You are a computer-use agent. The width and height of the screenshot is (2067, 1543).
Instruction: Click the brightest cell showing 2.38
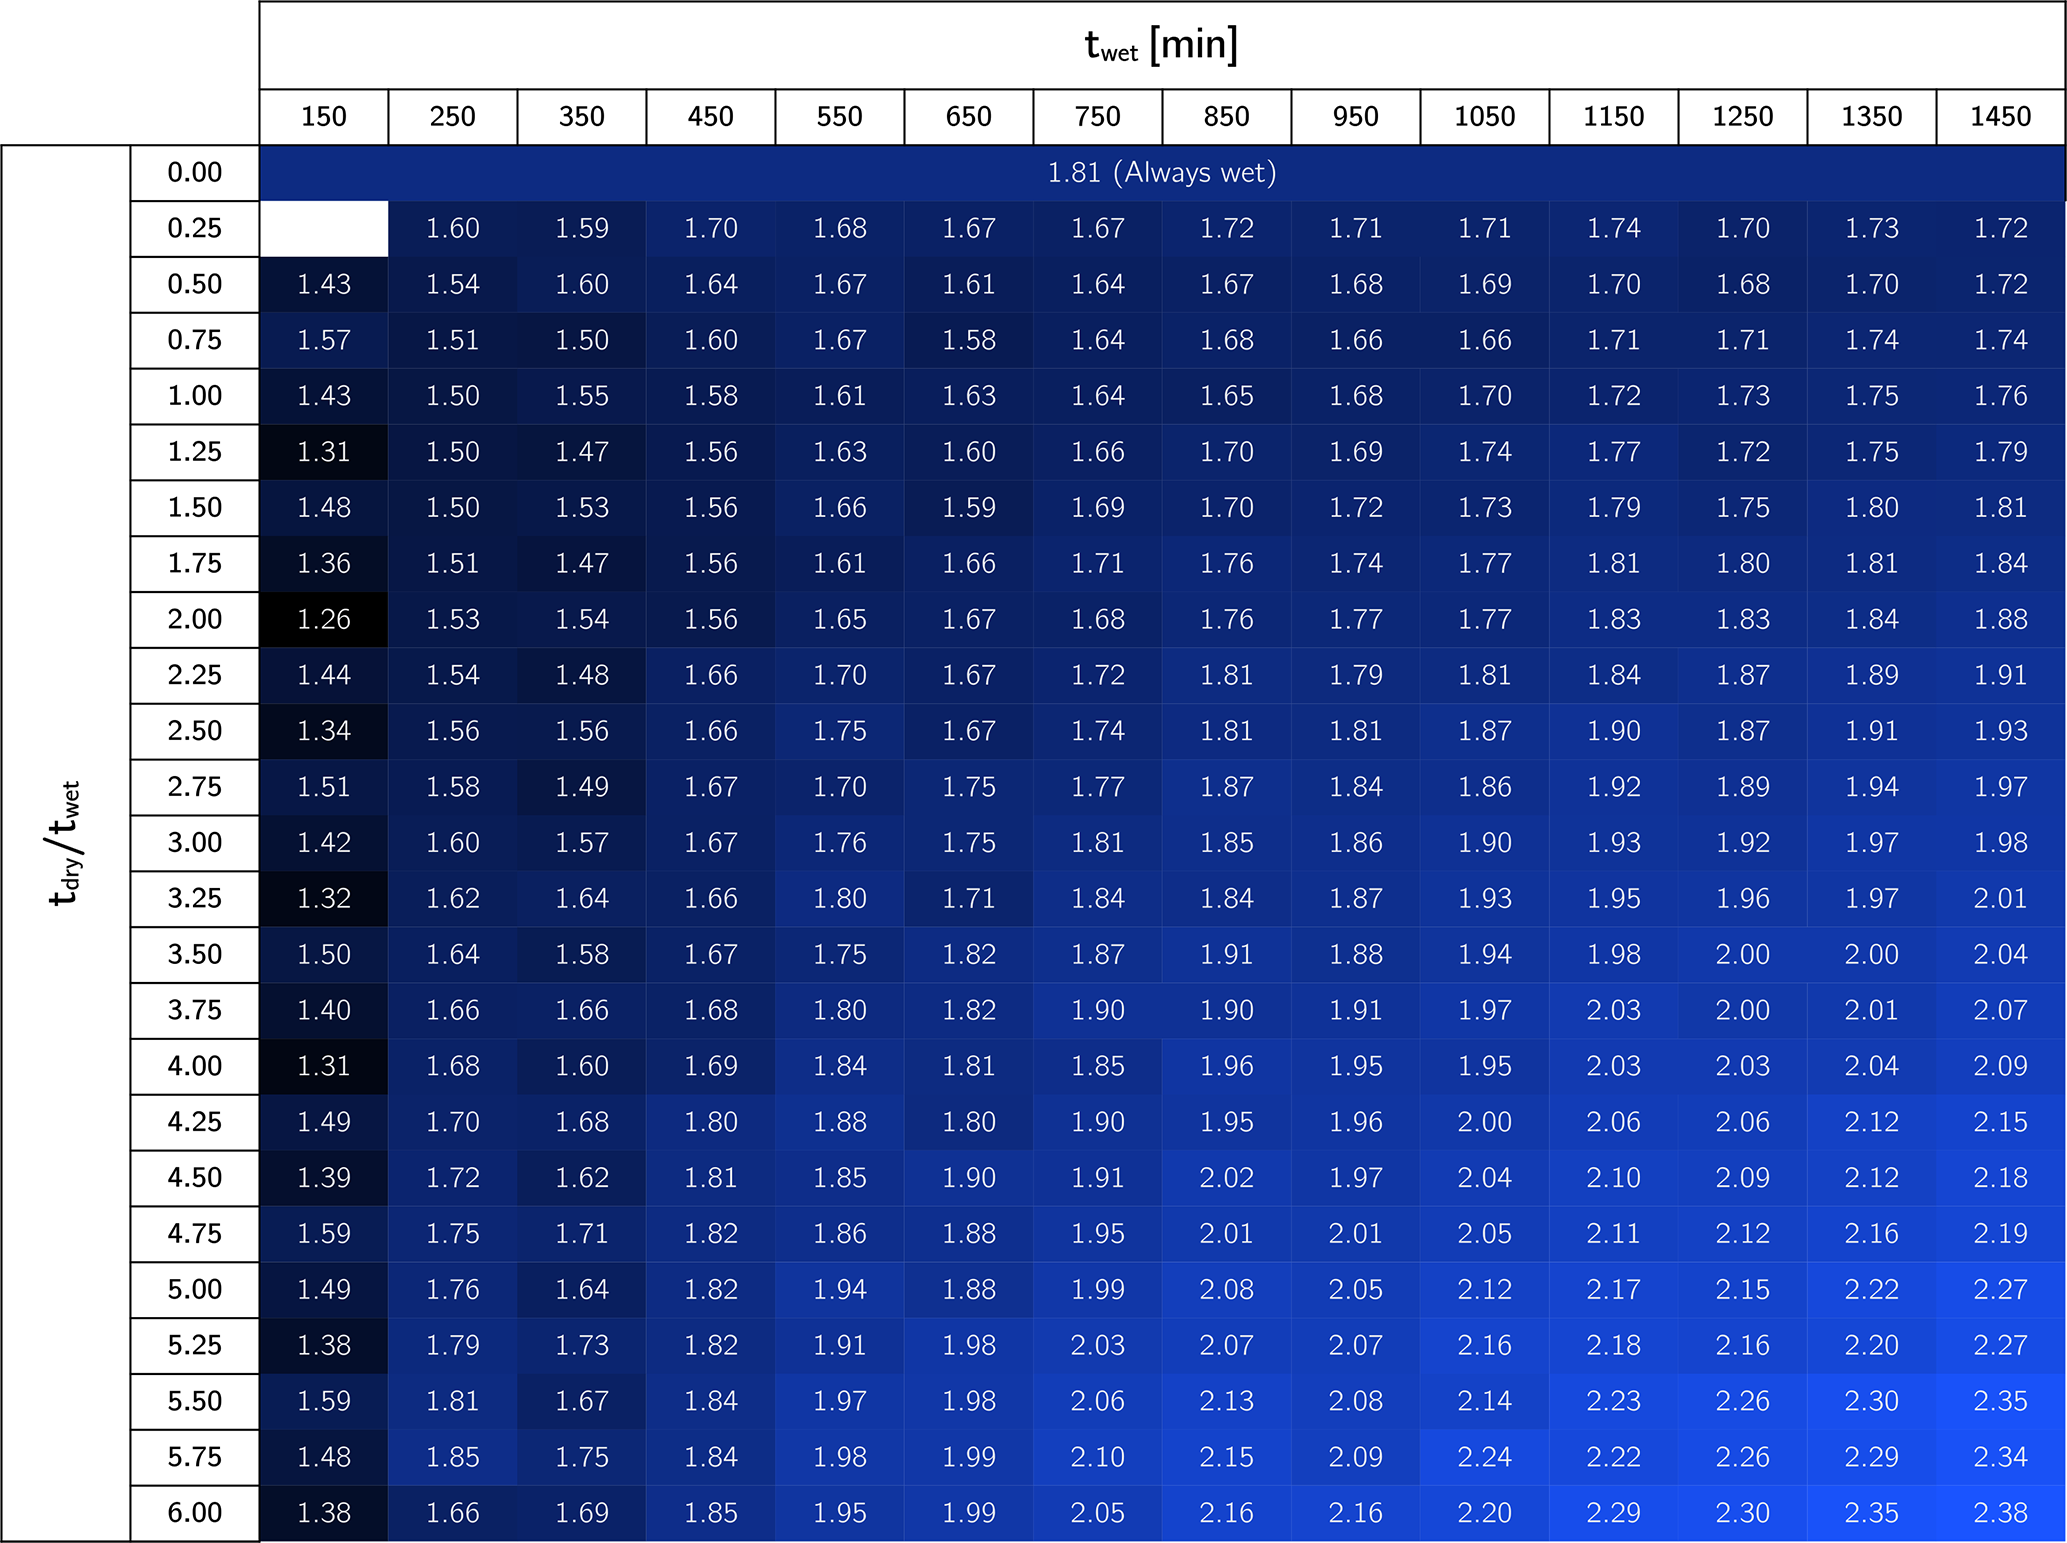point(2000,1513)
